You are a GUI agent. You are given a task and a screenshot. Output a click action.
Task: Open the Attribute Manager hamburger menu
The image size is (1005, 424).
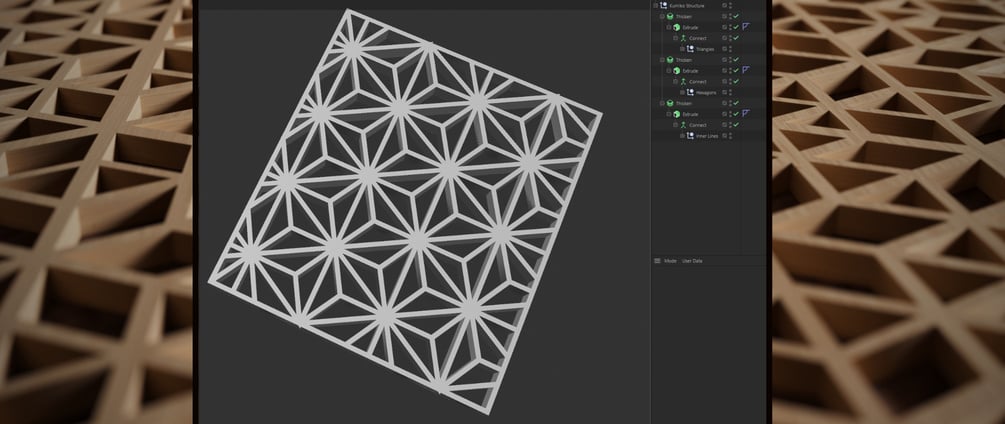pyautogui.click(x=657, y=261)
